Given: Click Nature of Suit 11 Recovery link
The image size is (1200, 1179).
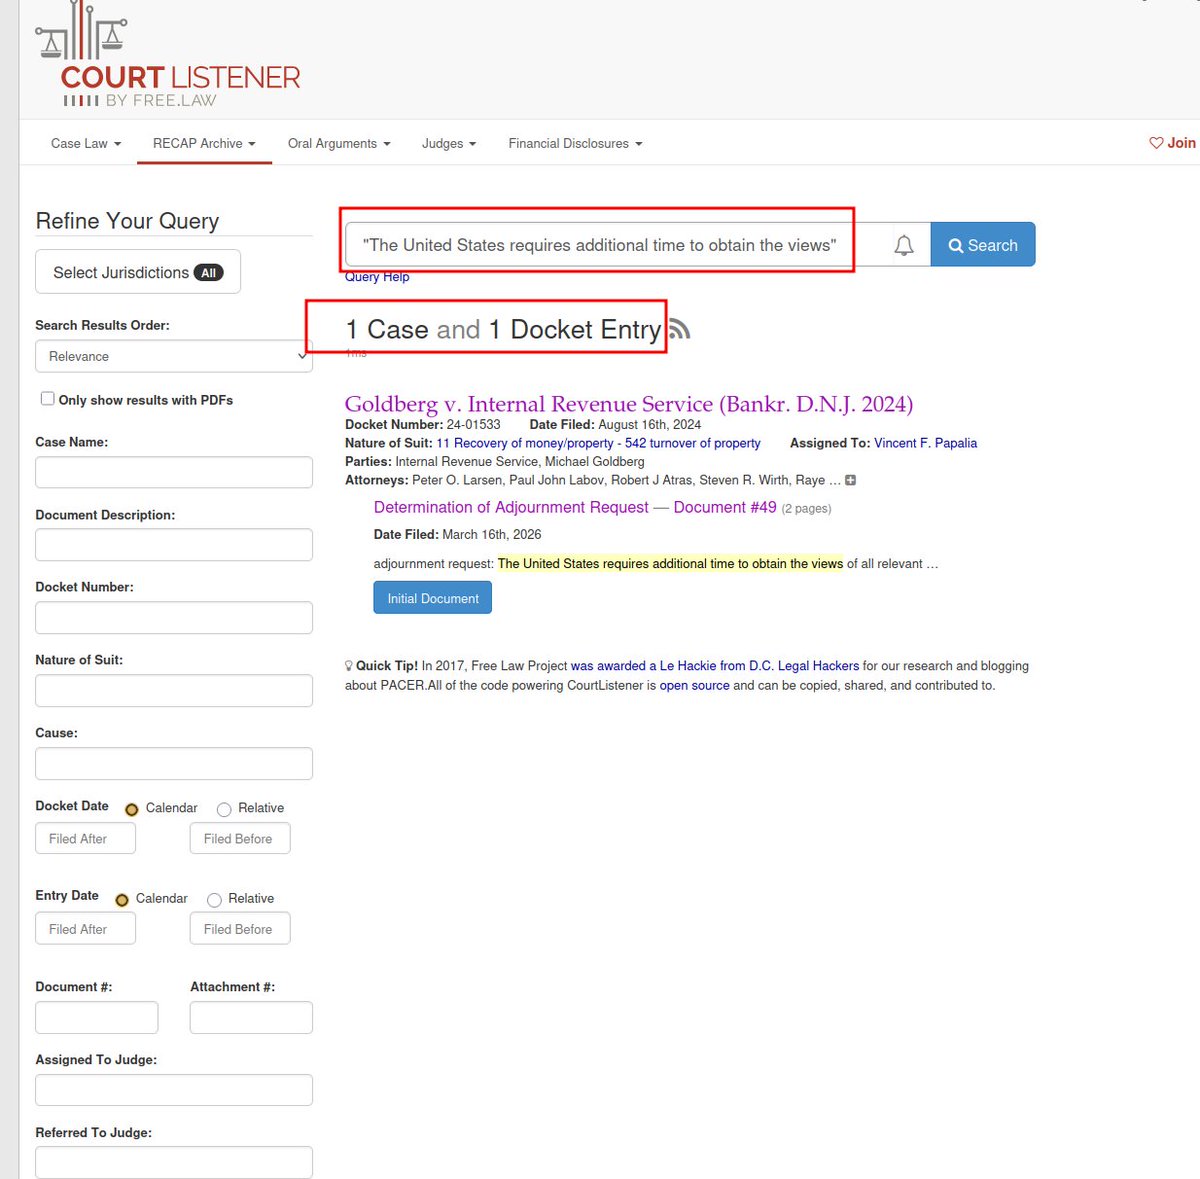Looking at the screenshot, I should (x=598, y=443).
